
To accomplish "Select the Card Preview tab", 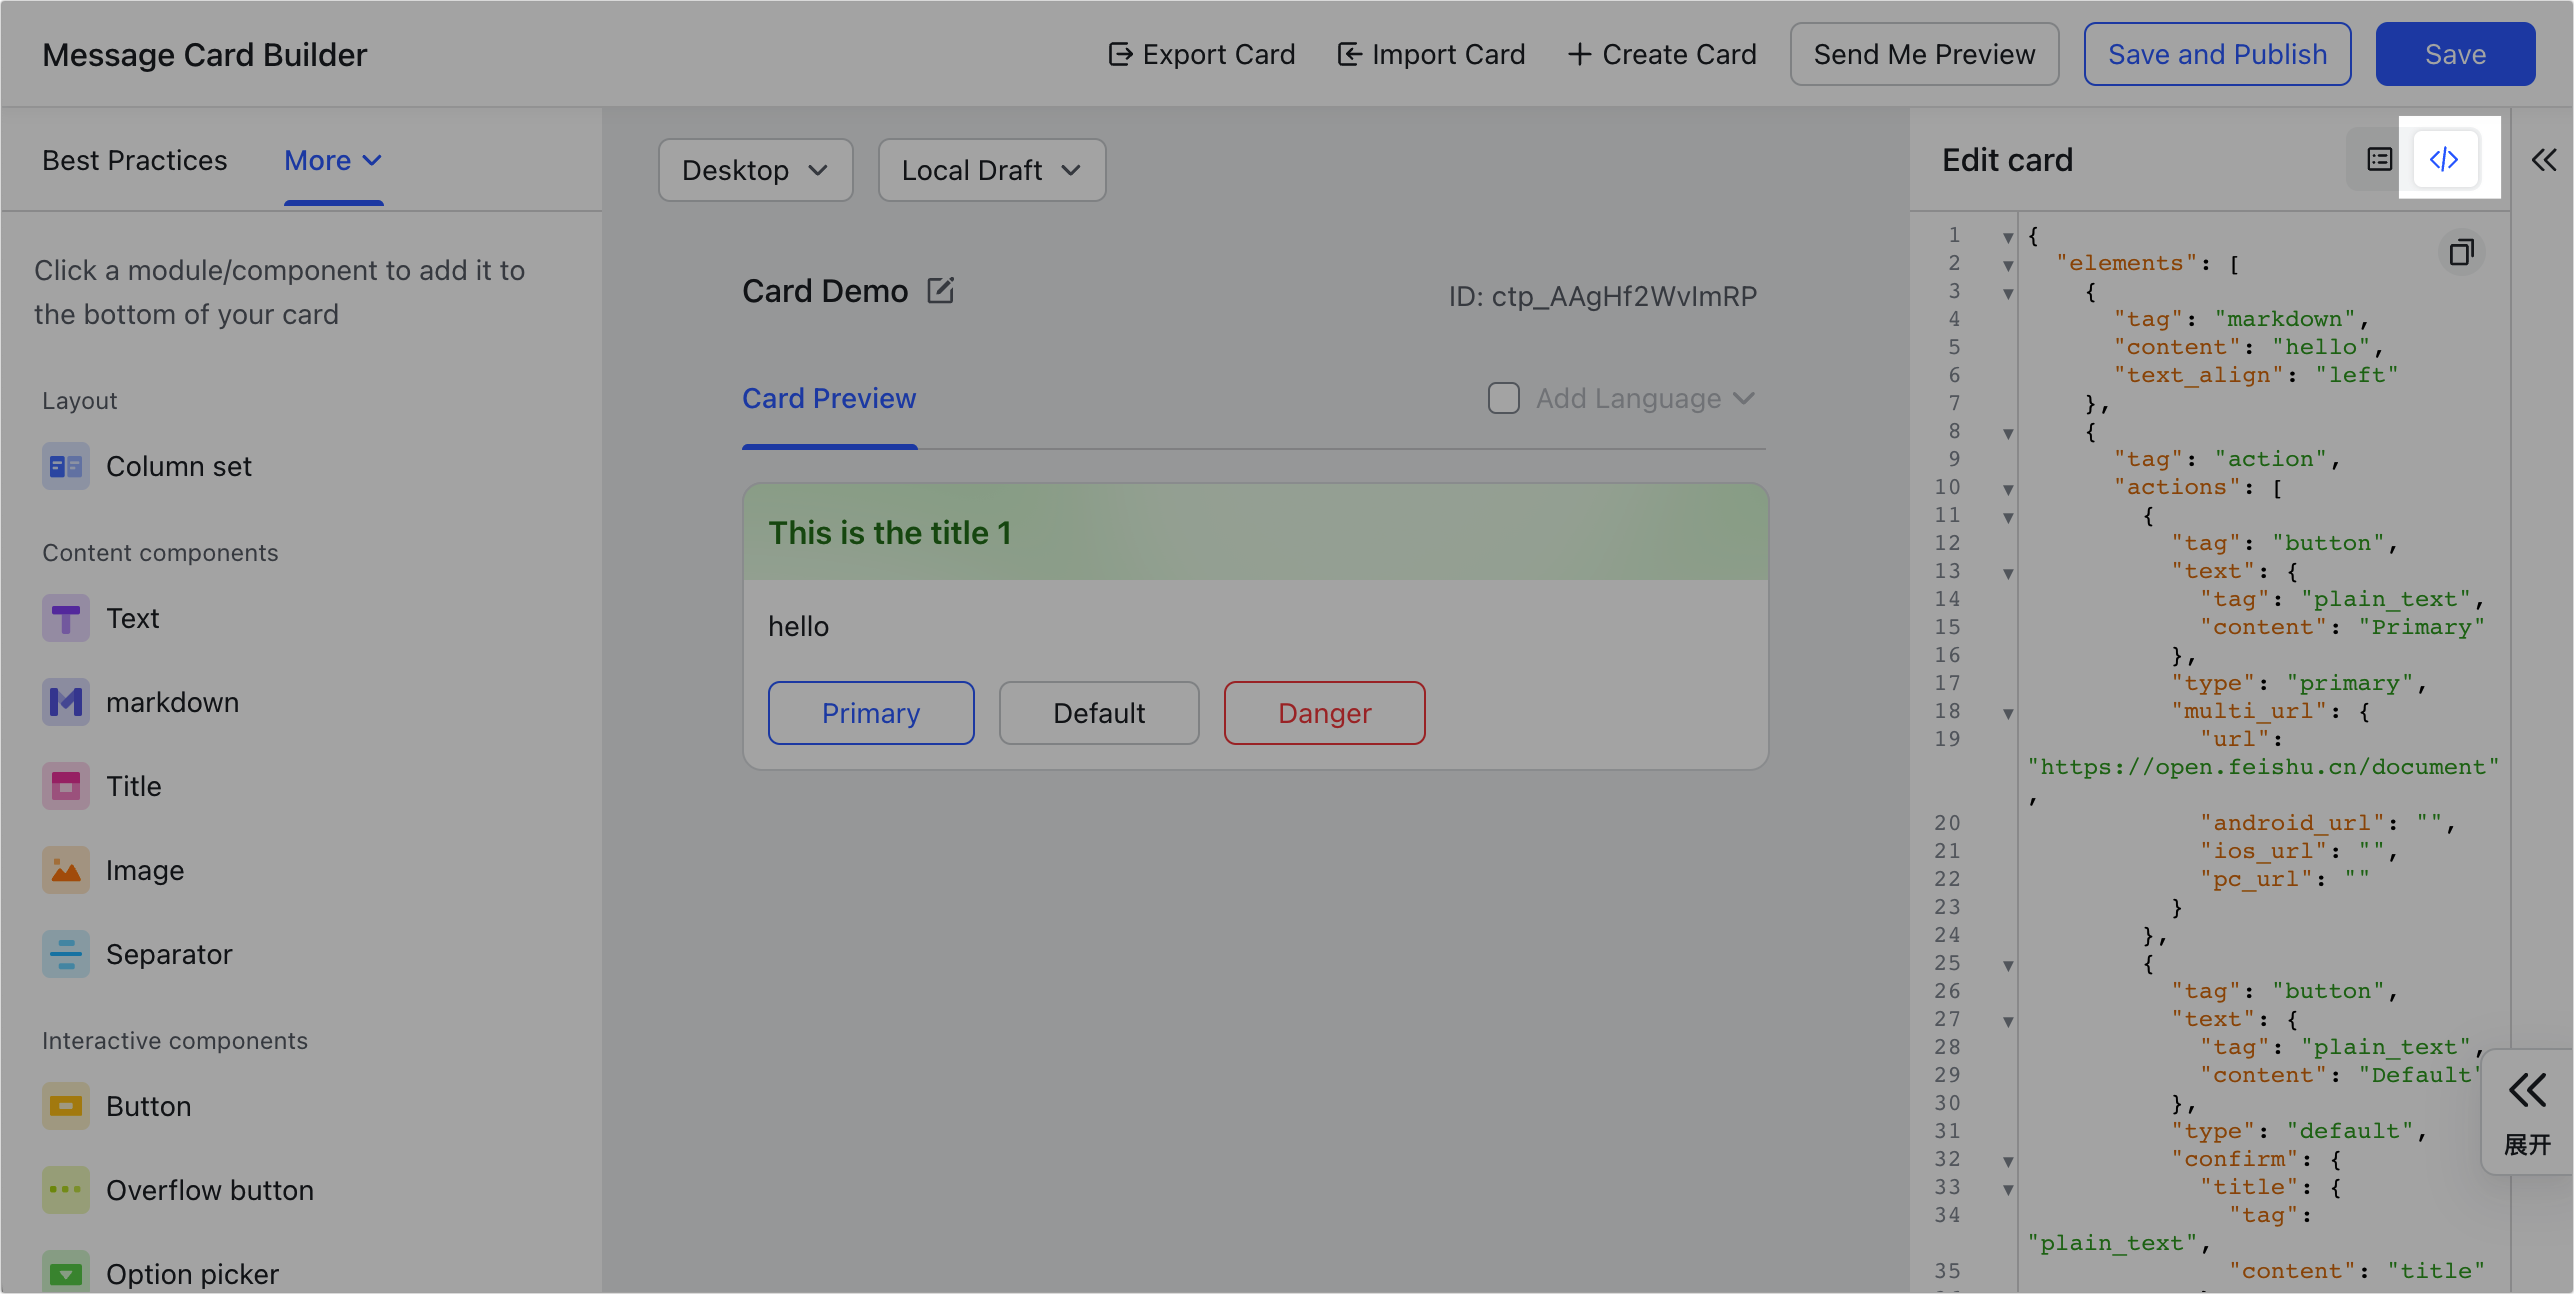I will 829,398.
